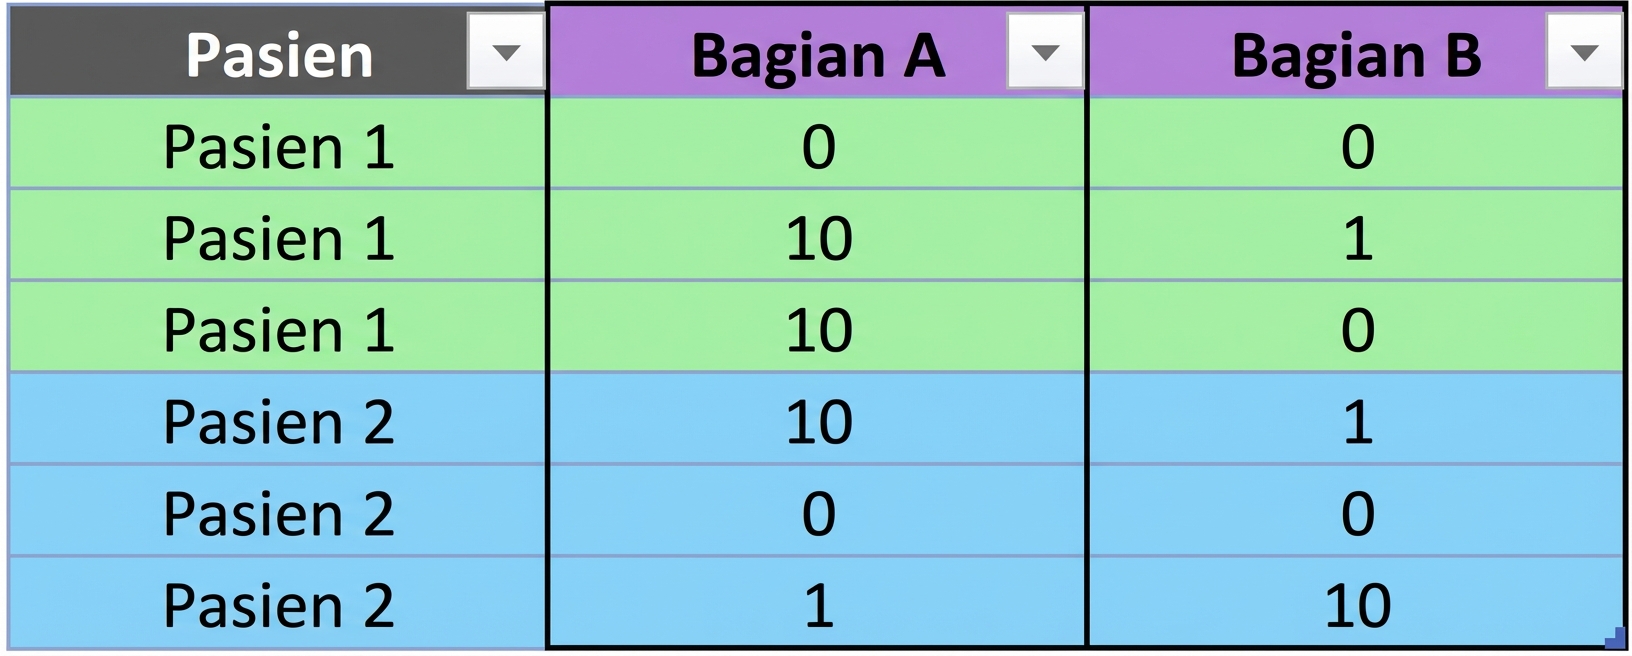Select the 0 in Bagian B third row
This screenshot has width=1632, height=656.
pos(1355,328)
